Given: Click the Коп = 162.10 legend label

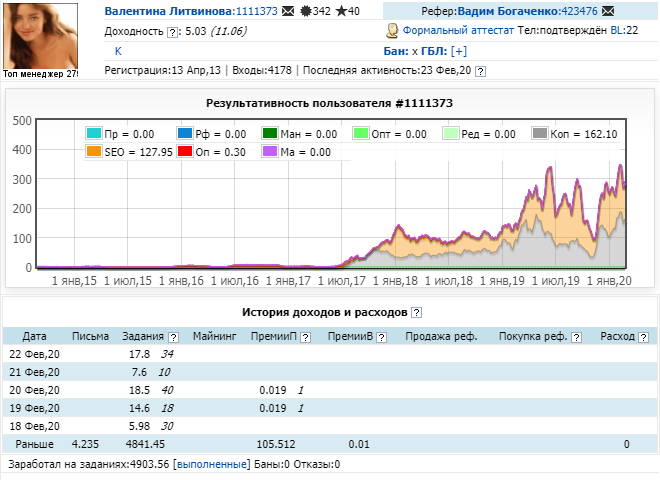Looking at the screenshot, I should click(584, 134).
